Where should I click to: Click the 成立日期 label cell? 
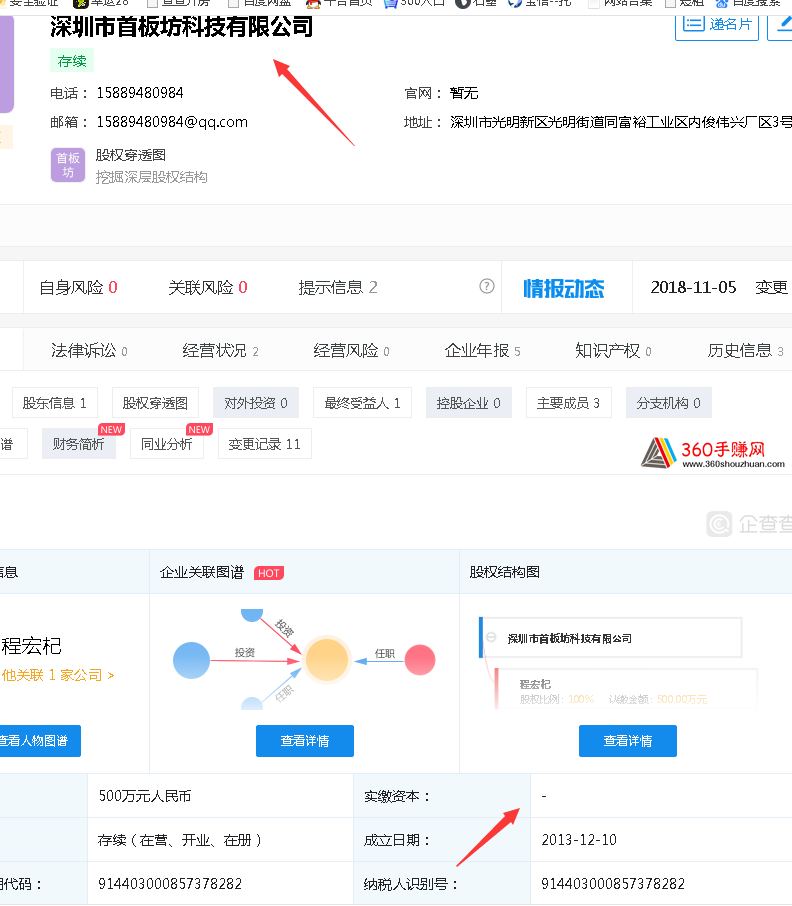441,840
